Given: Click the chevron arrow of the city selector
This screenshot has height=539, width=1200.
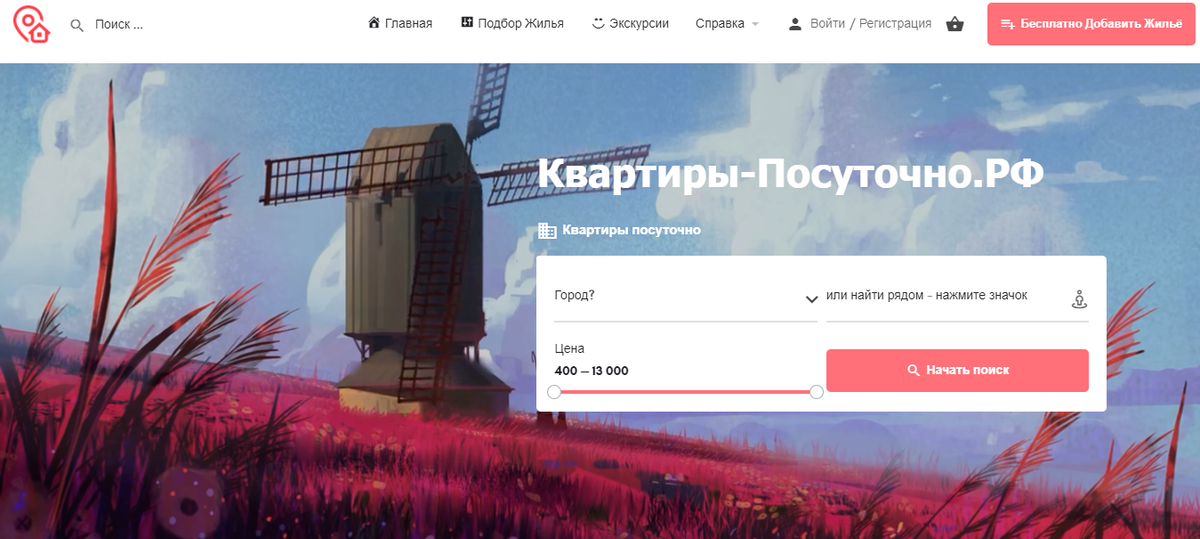Looking at the screenshot, I should [x=811, y=299].
